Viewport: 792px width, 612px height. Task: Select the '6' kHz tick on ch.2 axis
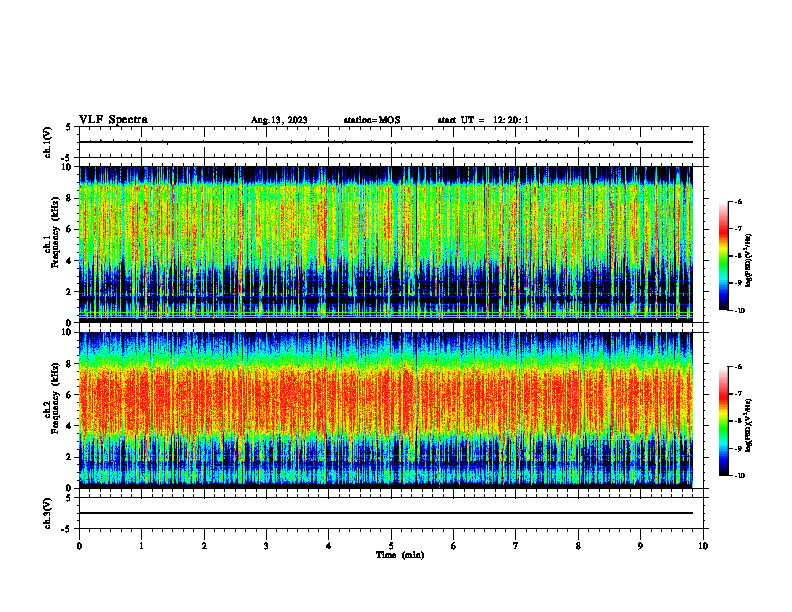click(70, 395)
